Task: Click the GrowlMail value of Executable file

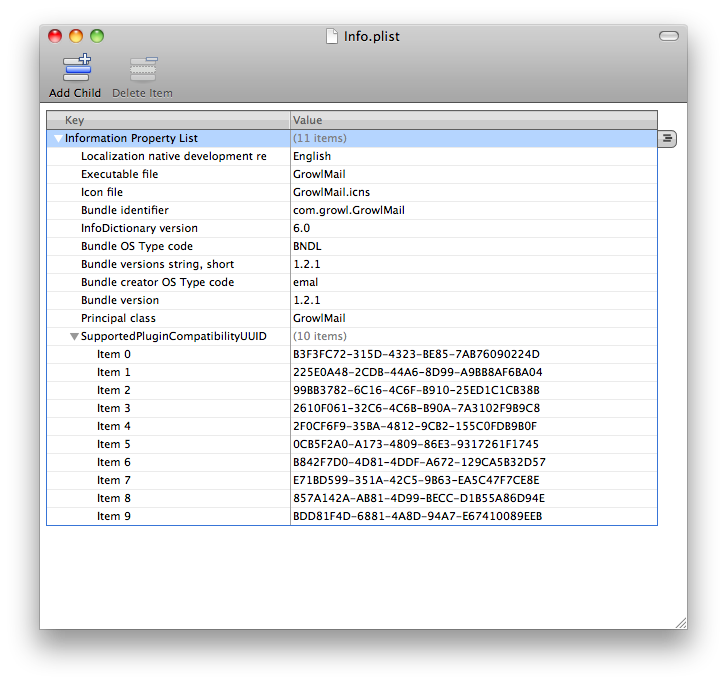Action: (x=319, y=174)
